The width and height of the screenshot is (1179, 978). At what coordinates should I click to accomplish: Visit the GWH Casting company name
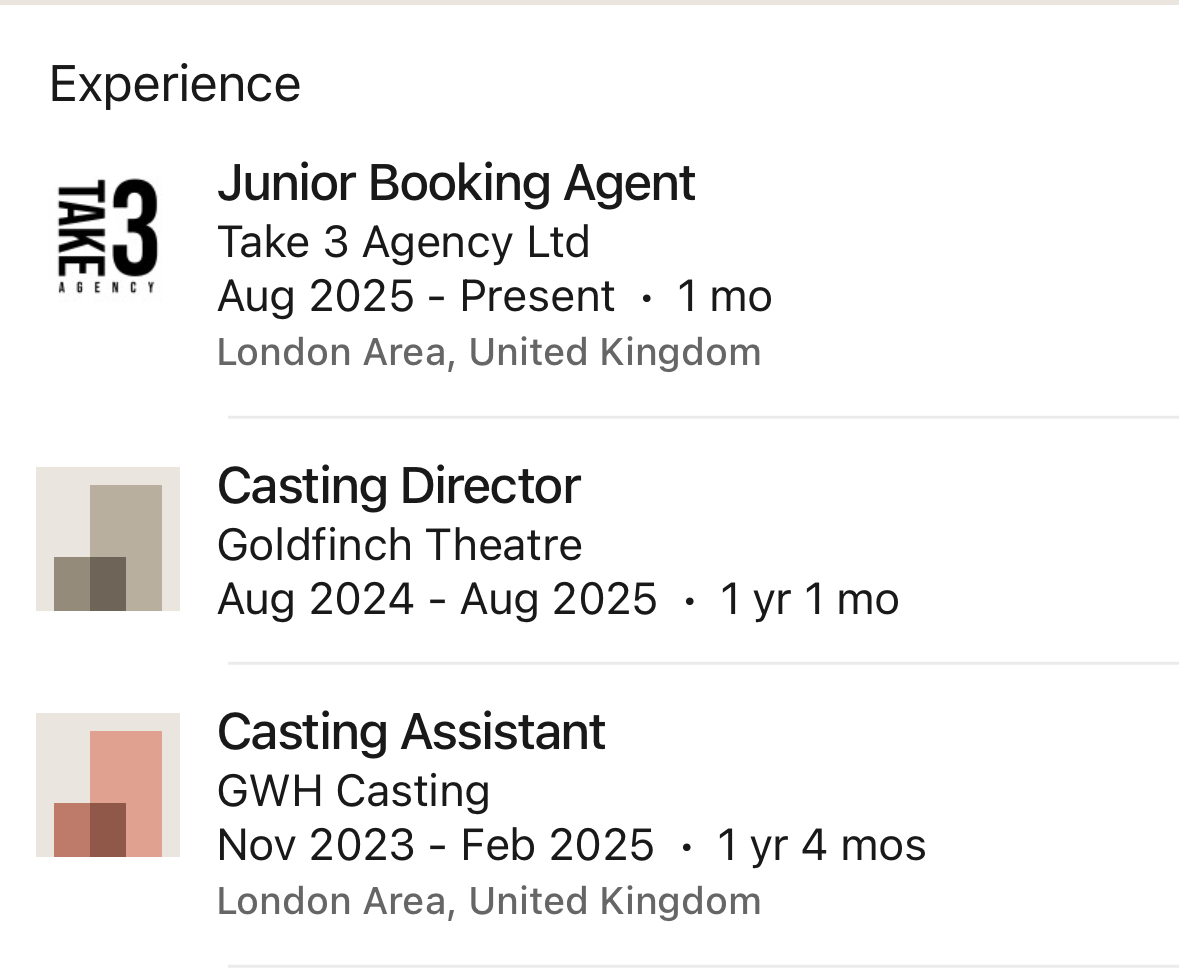353,791
